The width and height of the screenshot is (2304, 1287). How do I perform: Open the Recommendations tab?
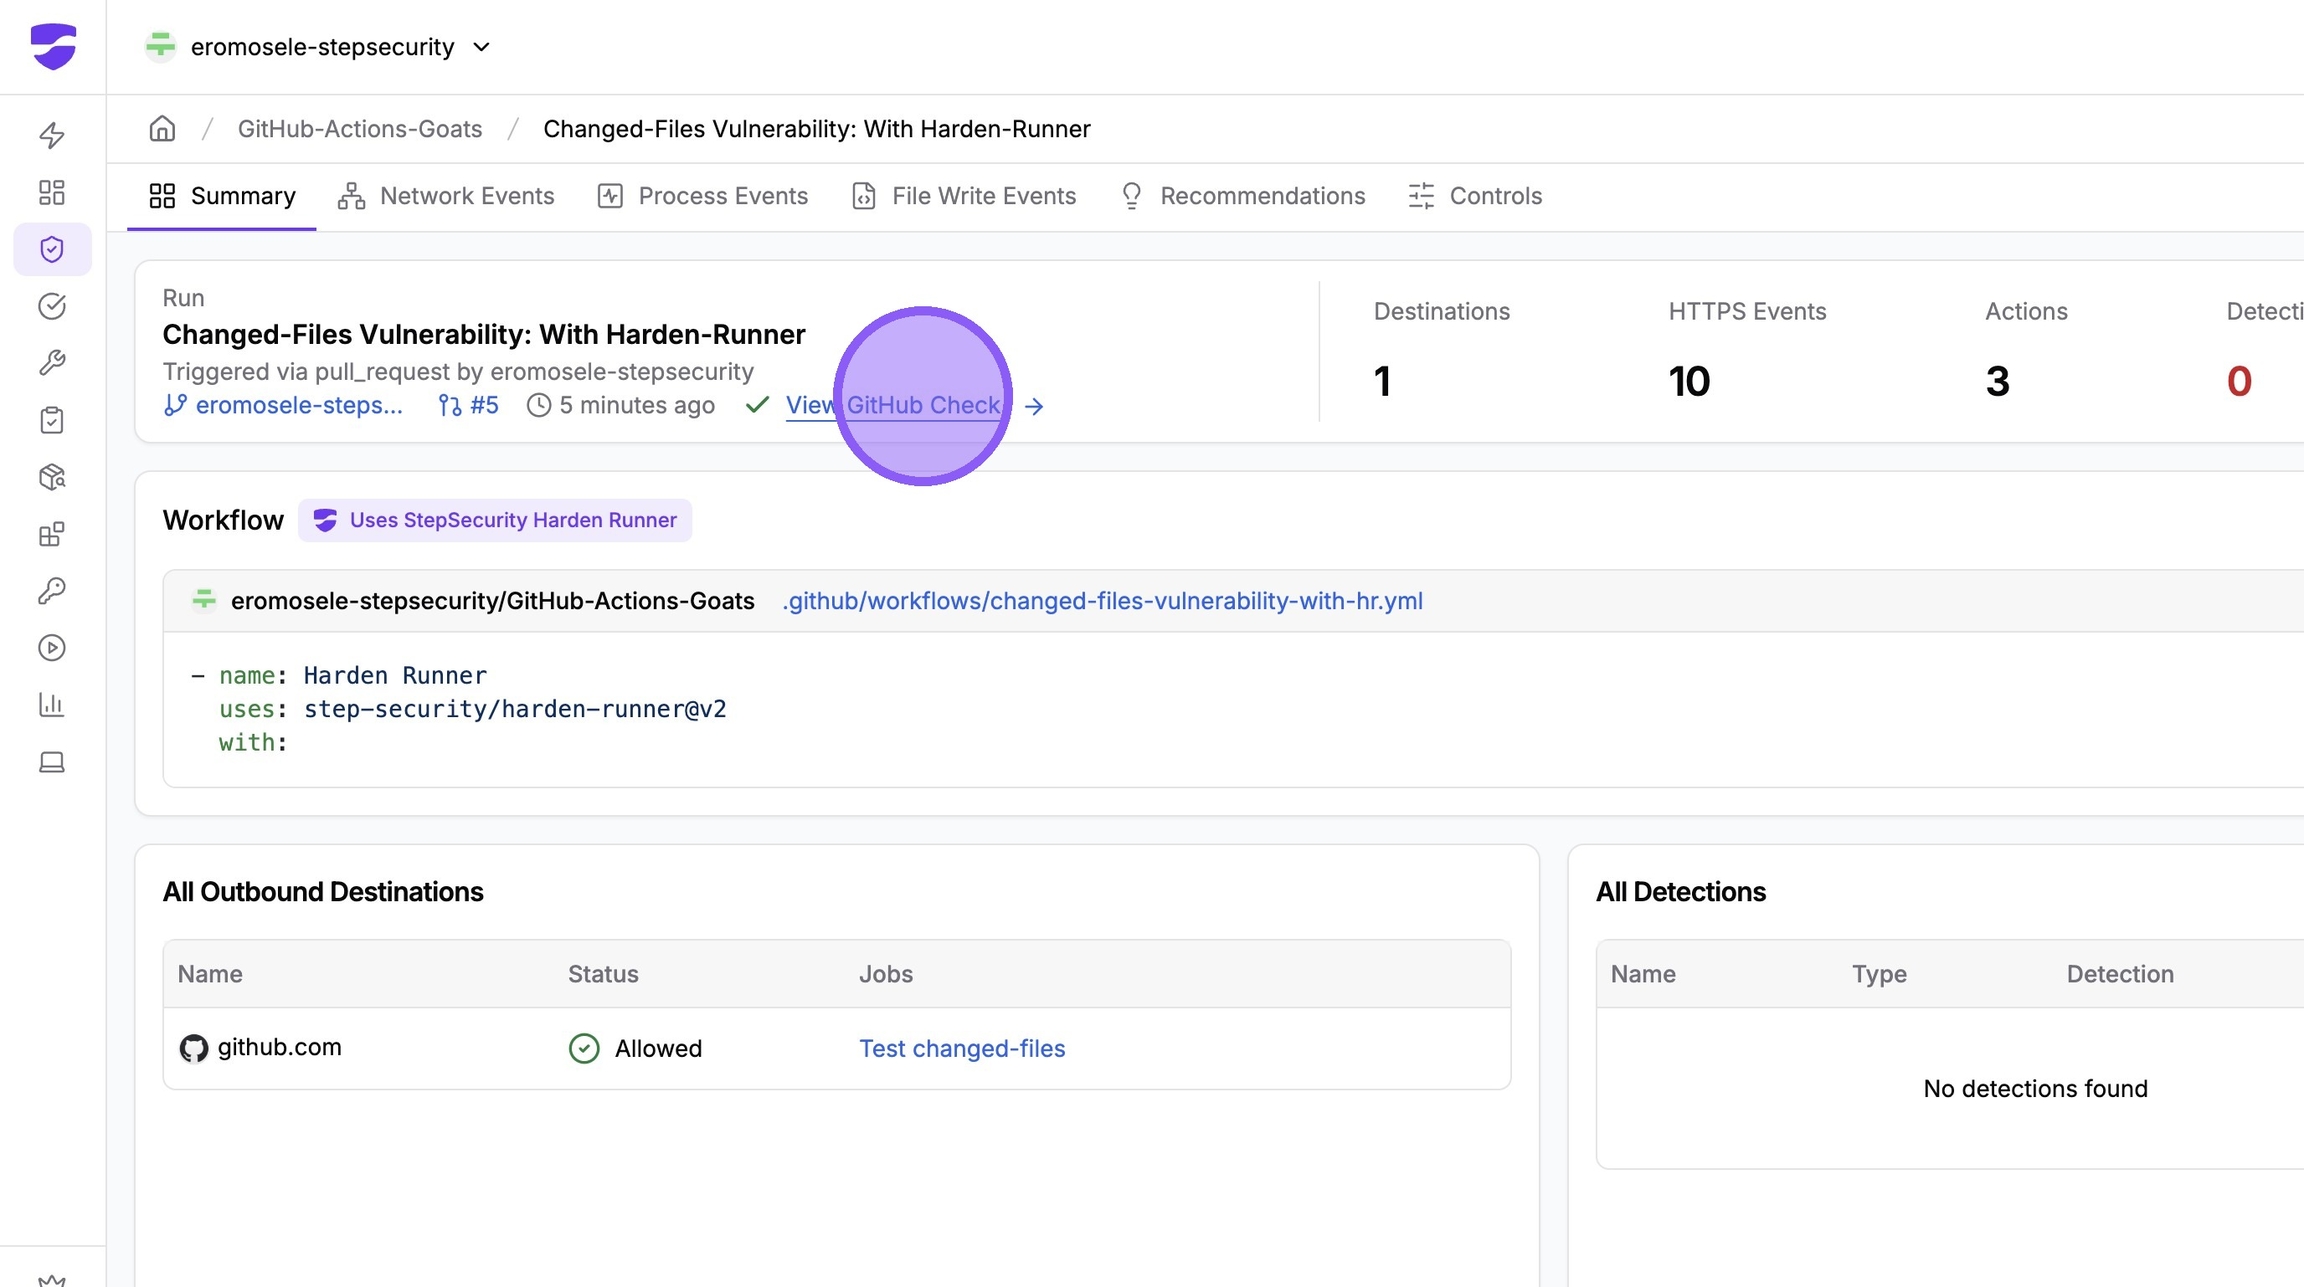click(x=1243, y=196)
